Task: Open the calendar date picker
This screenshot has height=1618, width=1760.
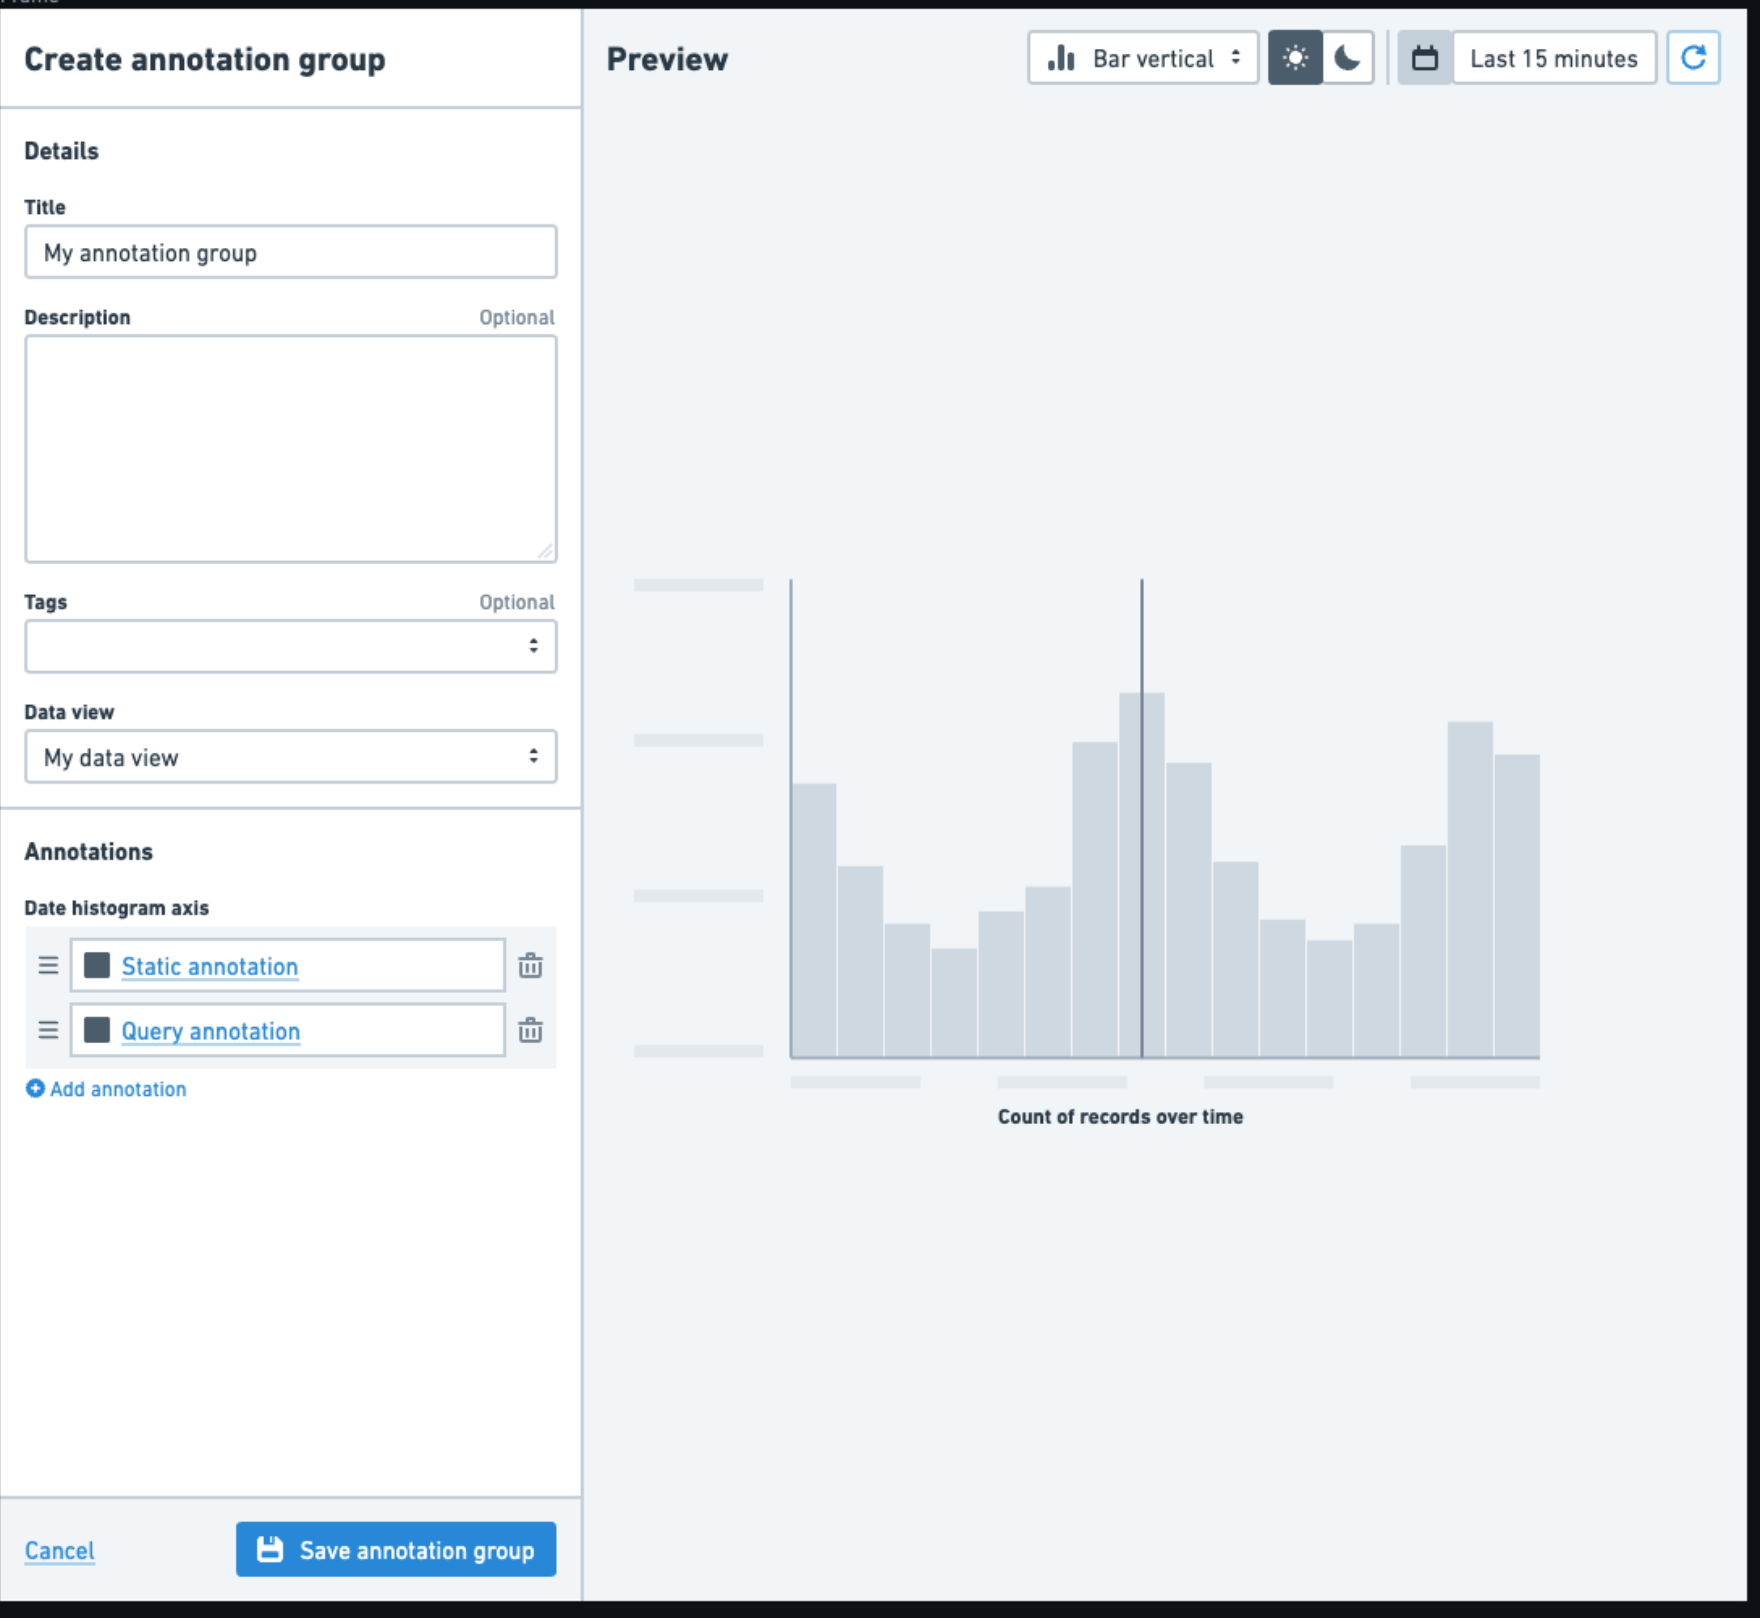Action: (x=1424, y=58)
